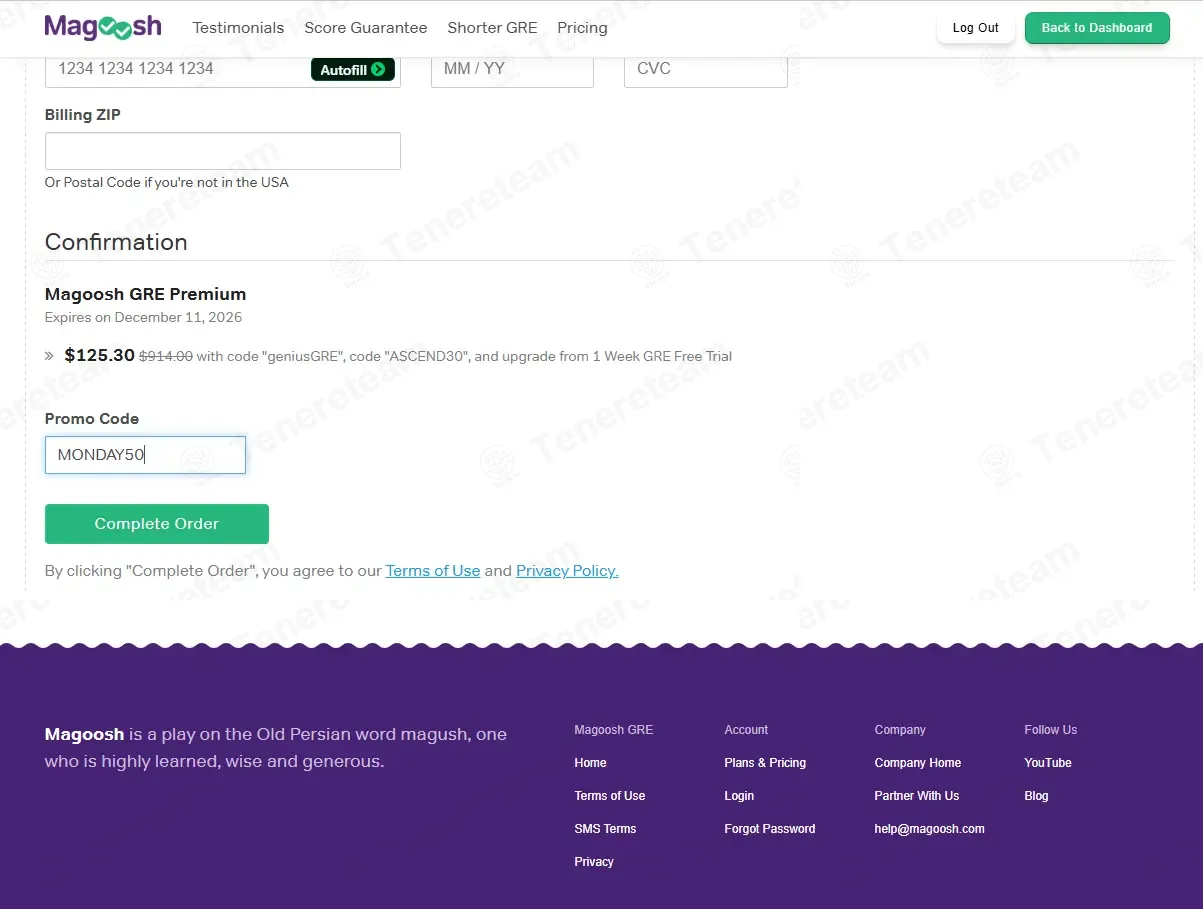Open Score Guarantee page
The width and height of the screenshot is (1203, 909).
pyautogui.click(x=366, y=28)
